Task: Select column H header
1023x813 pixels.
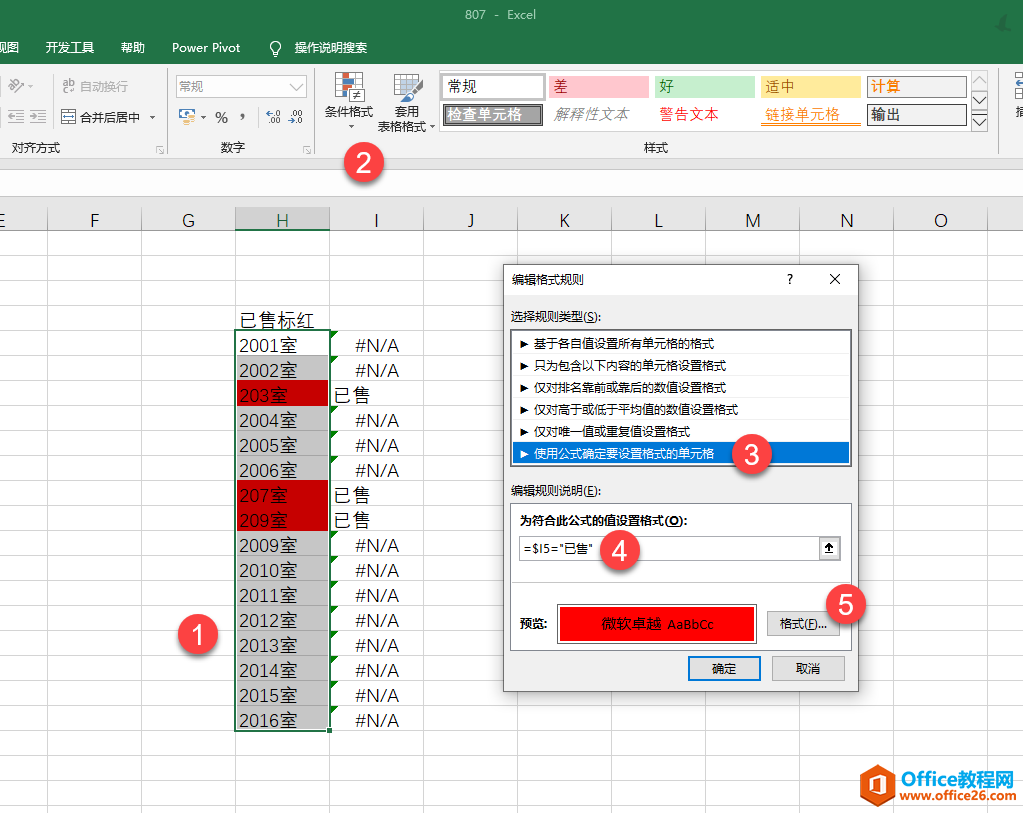Action: (x=282, y=220)
